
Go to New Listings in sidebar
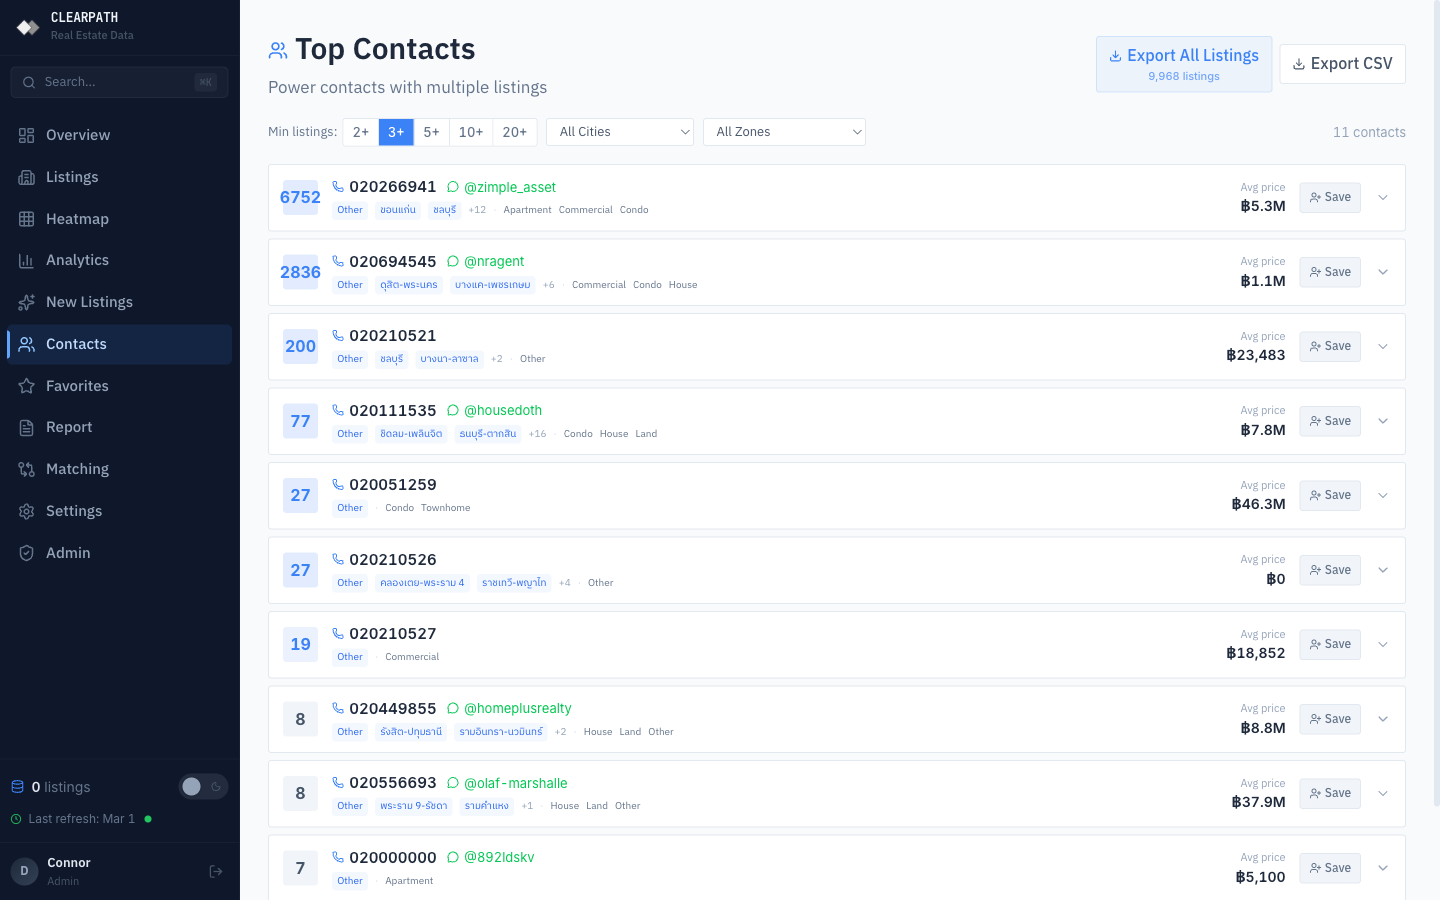coord(89,302)
